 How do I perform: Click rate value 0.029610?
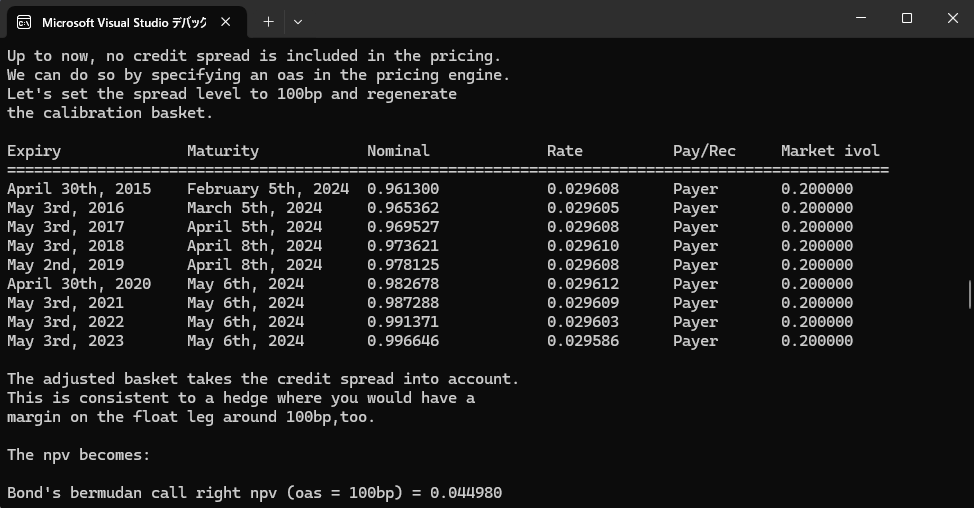coord(583,246)
